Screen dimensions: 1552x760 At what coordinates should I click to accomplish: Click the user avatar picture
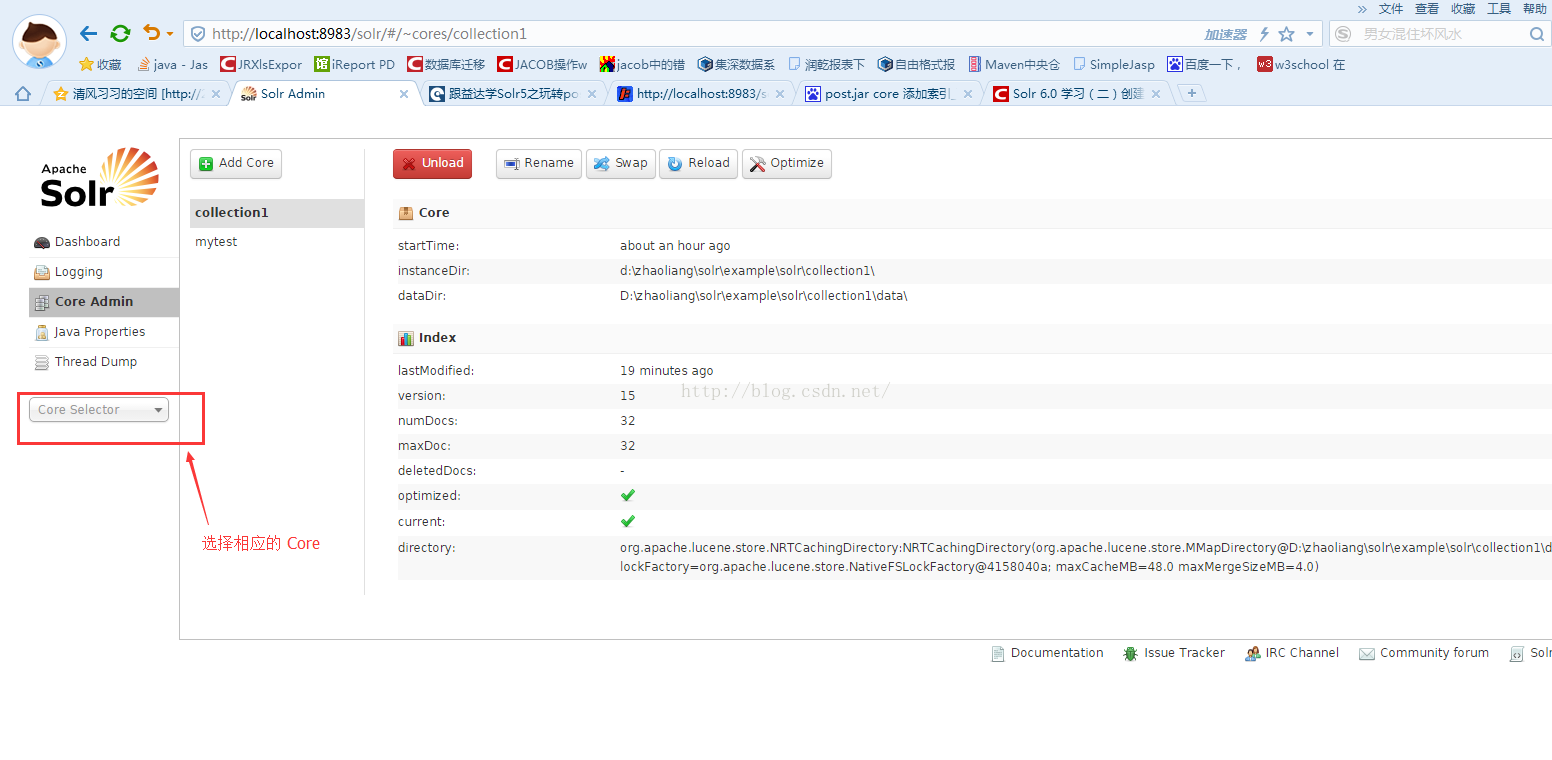(40, 43)
